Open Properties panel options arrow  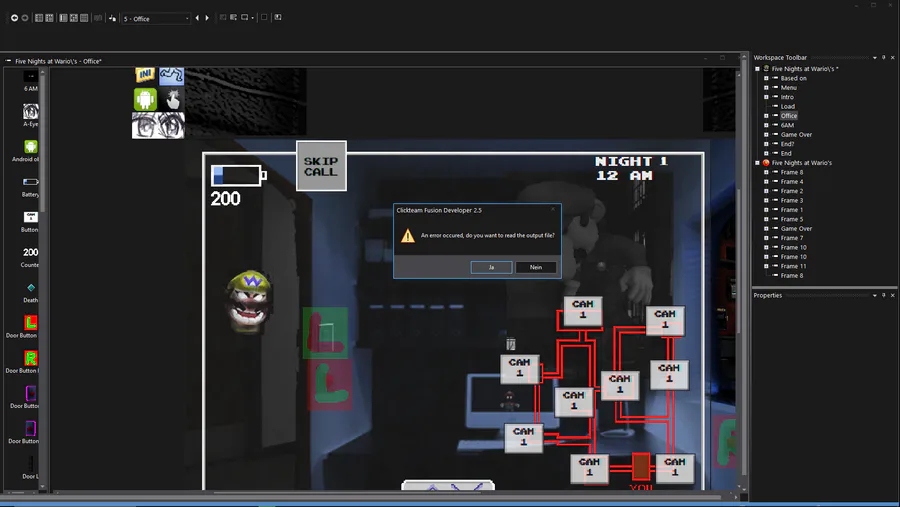pos(875,295)
